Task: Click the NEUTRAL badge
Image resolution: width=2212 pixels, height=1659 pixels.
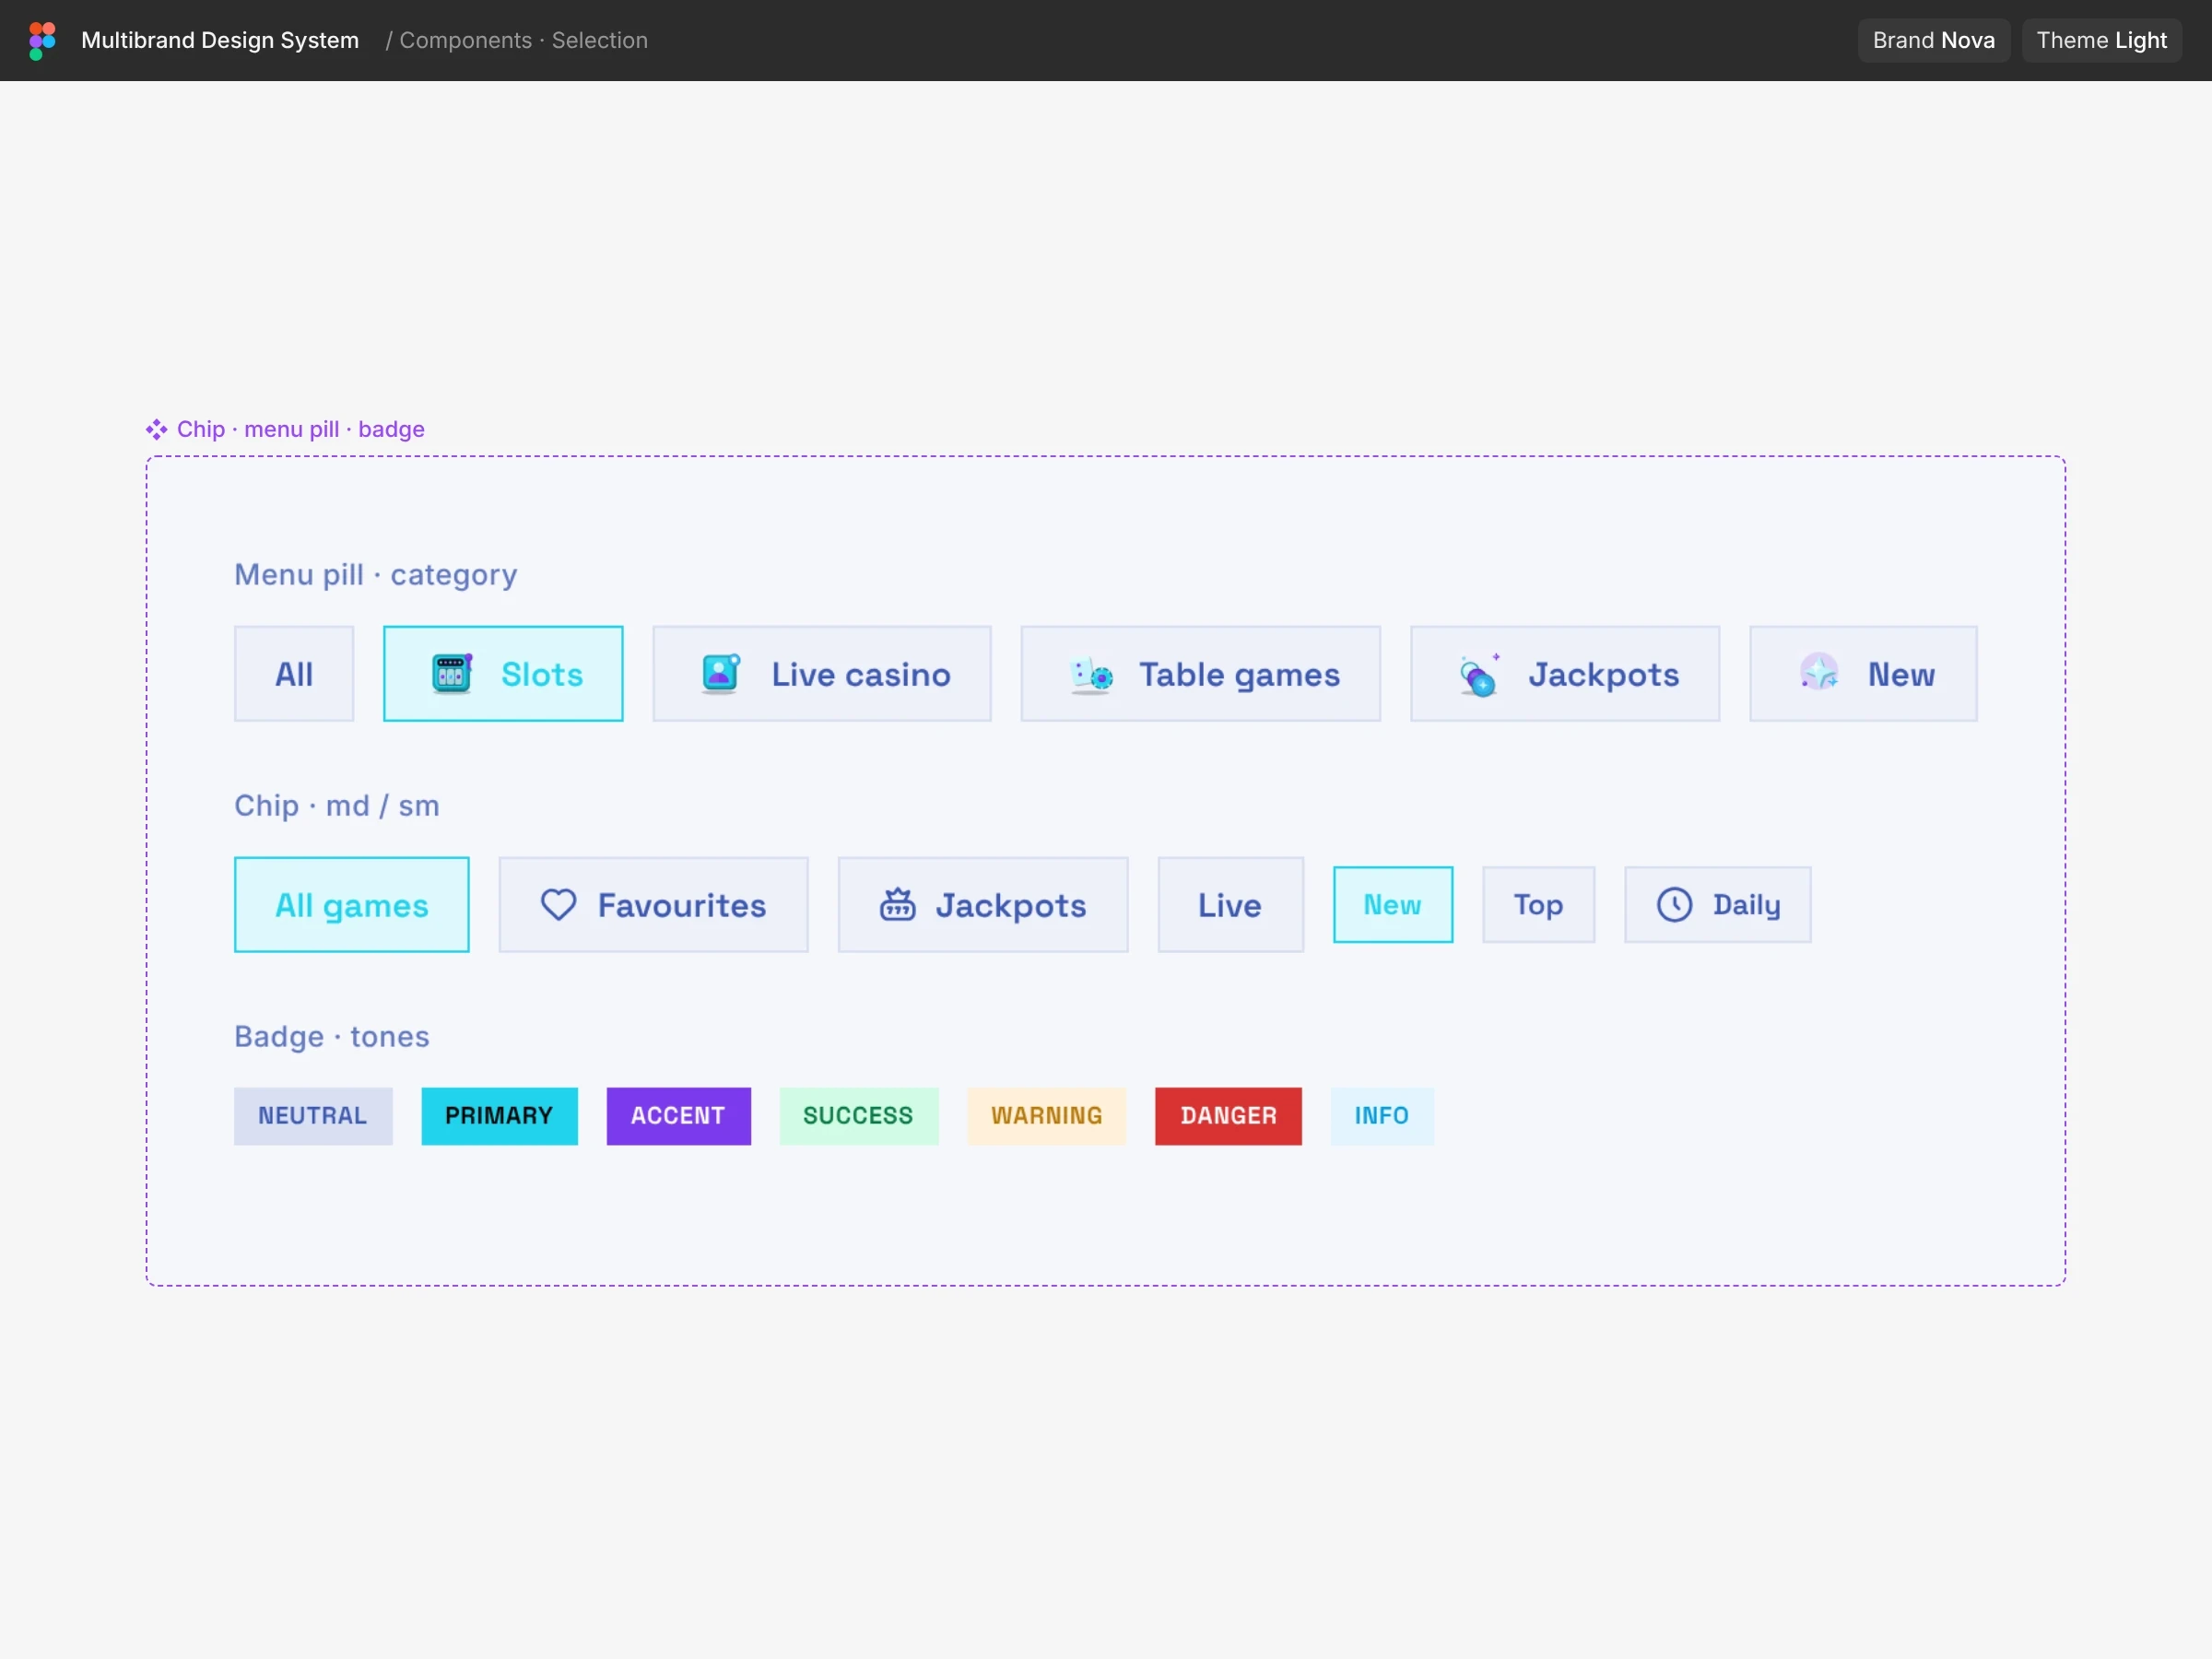Action: (314, 1117)
